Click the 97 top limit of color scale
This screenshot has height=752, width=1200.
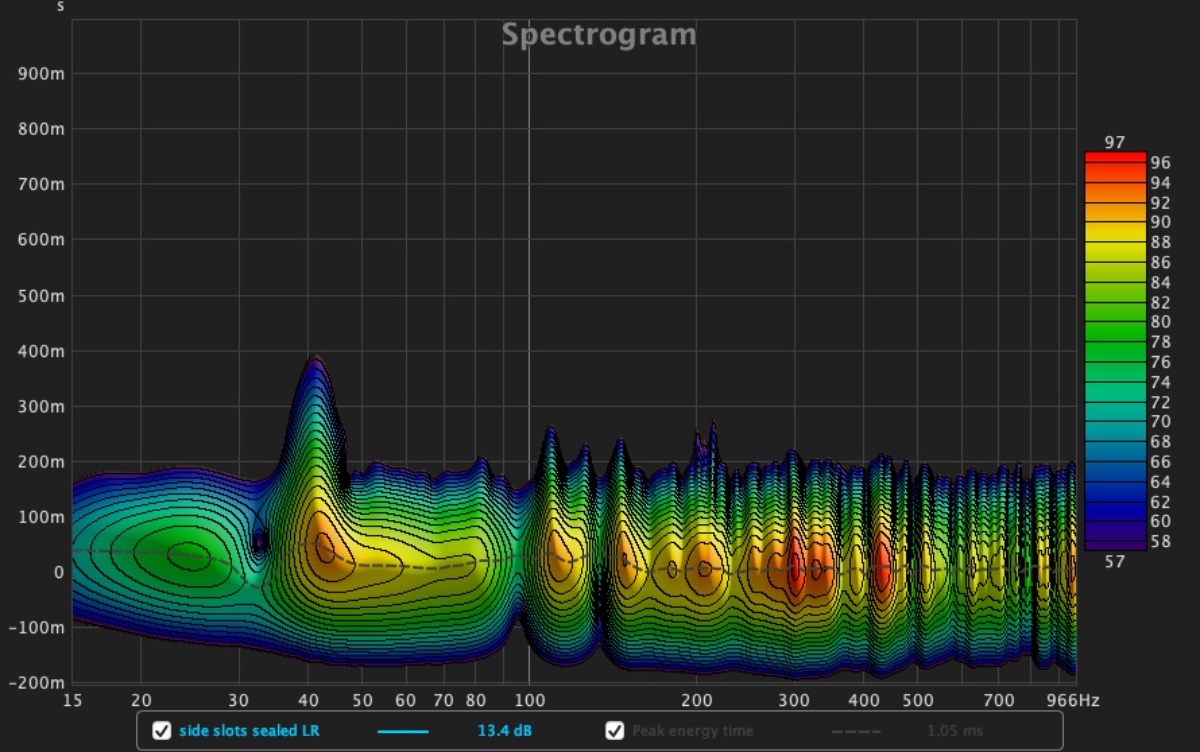point(1115,143)
